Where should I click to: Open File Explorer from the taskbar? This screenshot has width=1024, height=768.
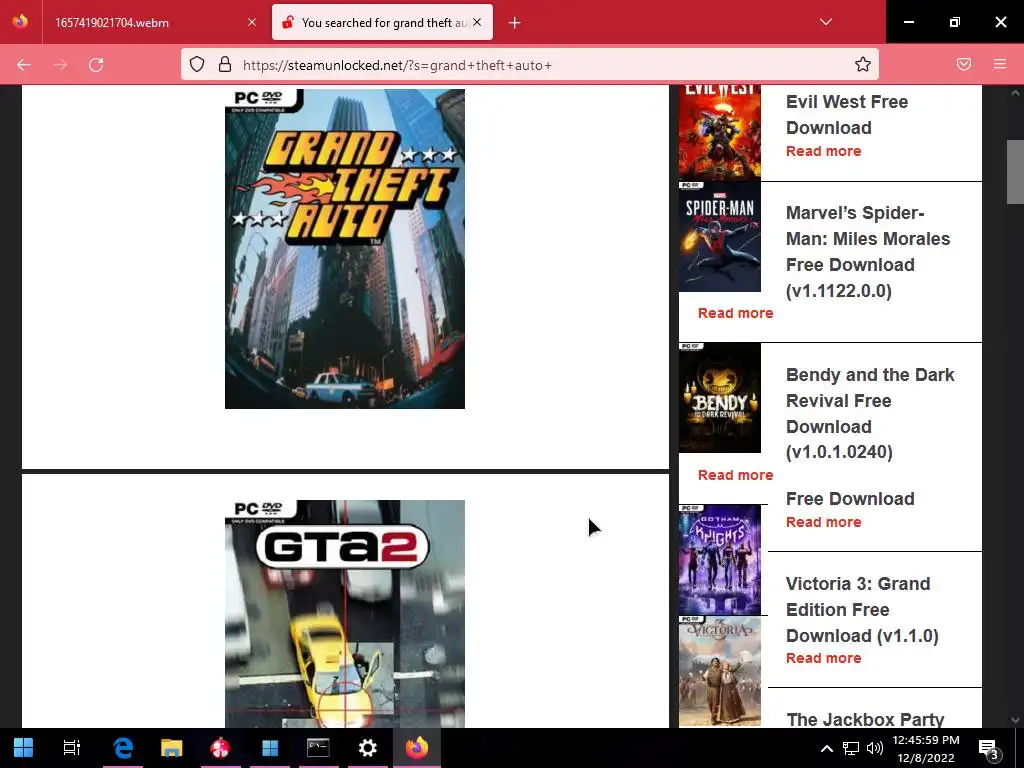click(x=172, y=748)
